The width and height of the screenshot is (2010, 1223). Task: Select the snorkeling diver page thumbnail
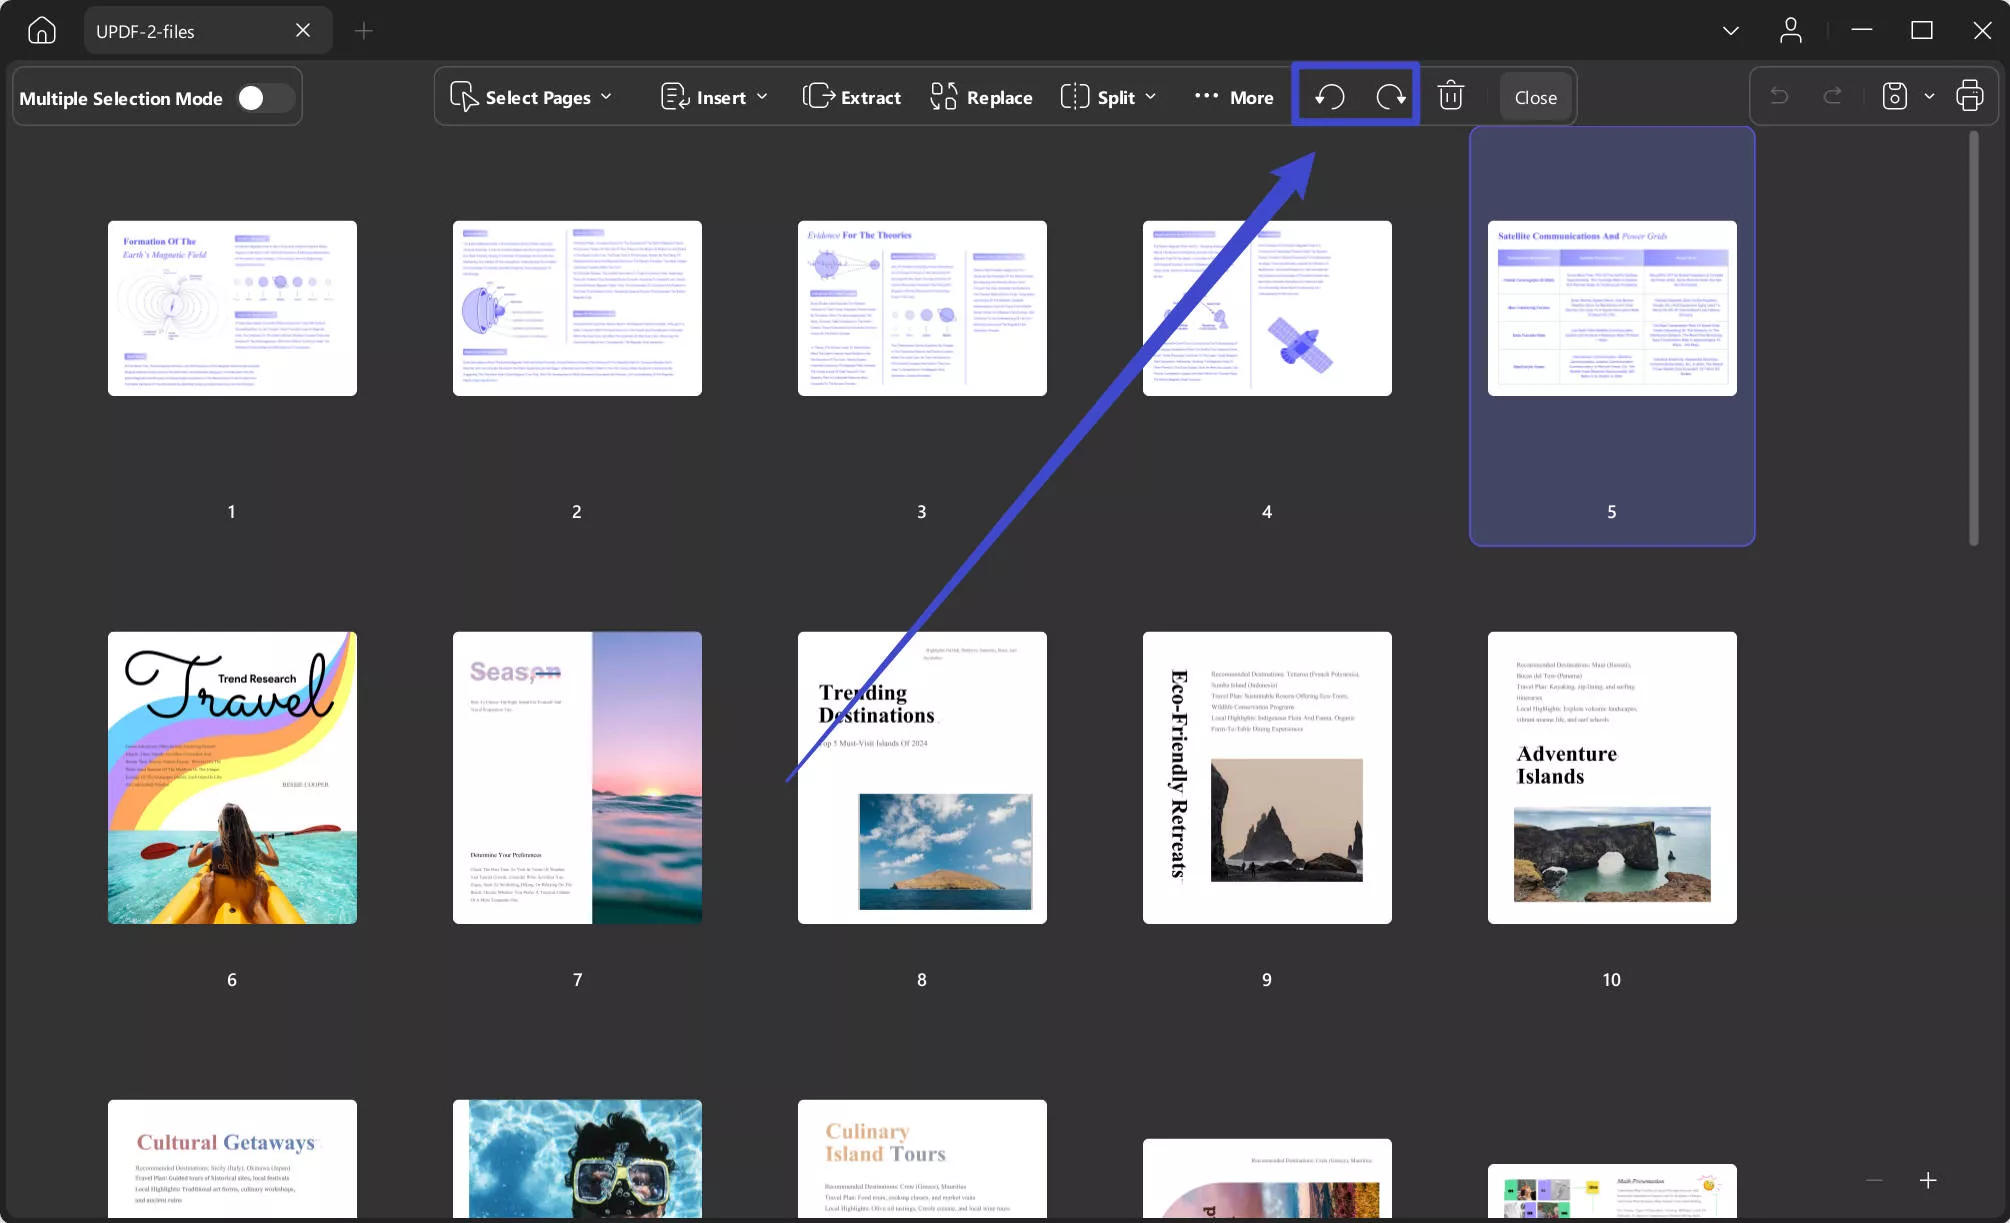[x=577, y=1159]
